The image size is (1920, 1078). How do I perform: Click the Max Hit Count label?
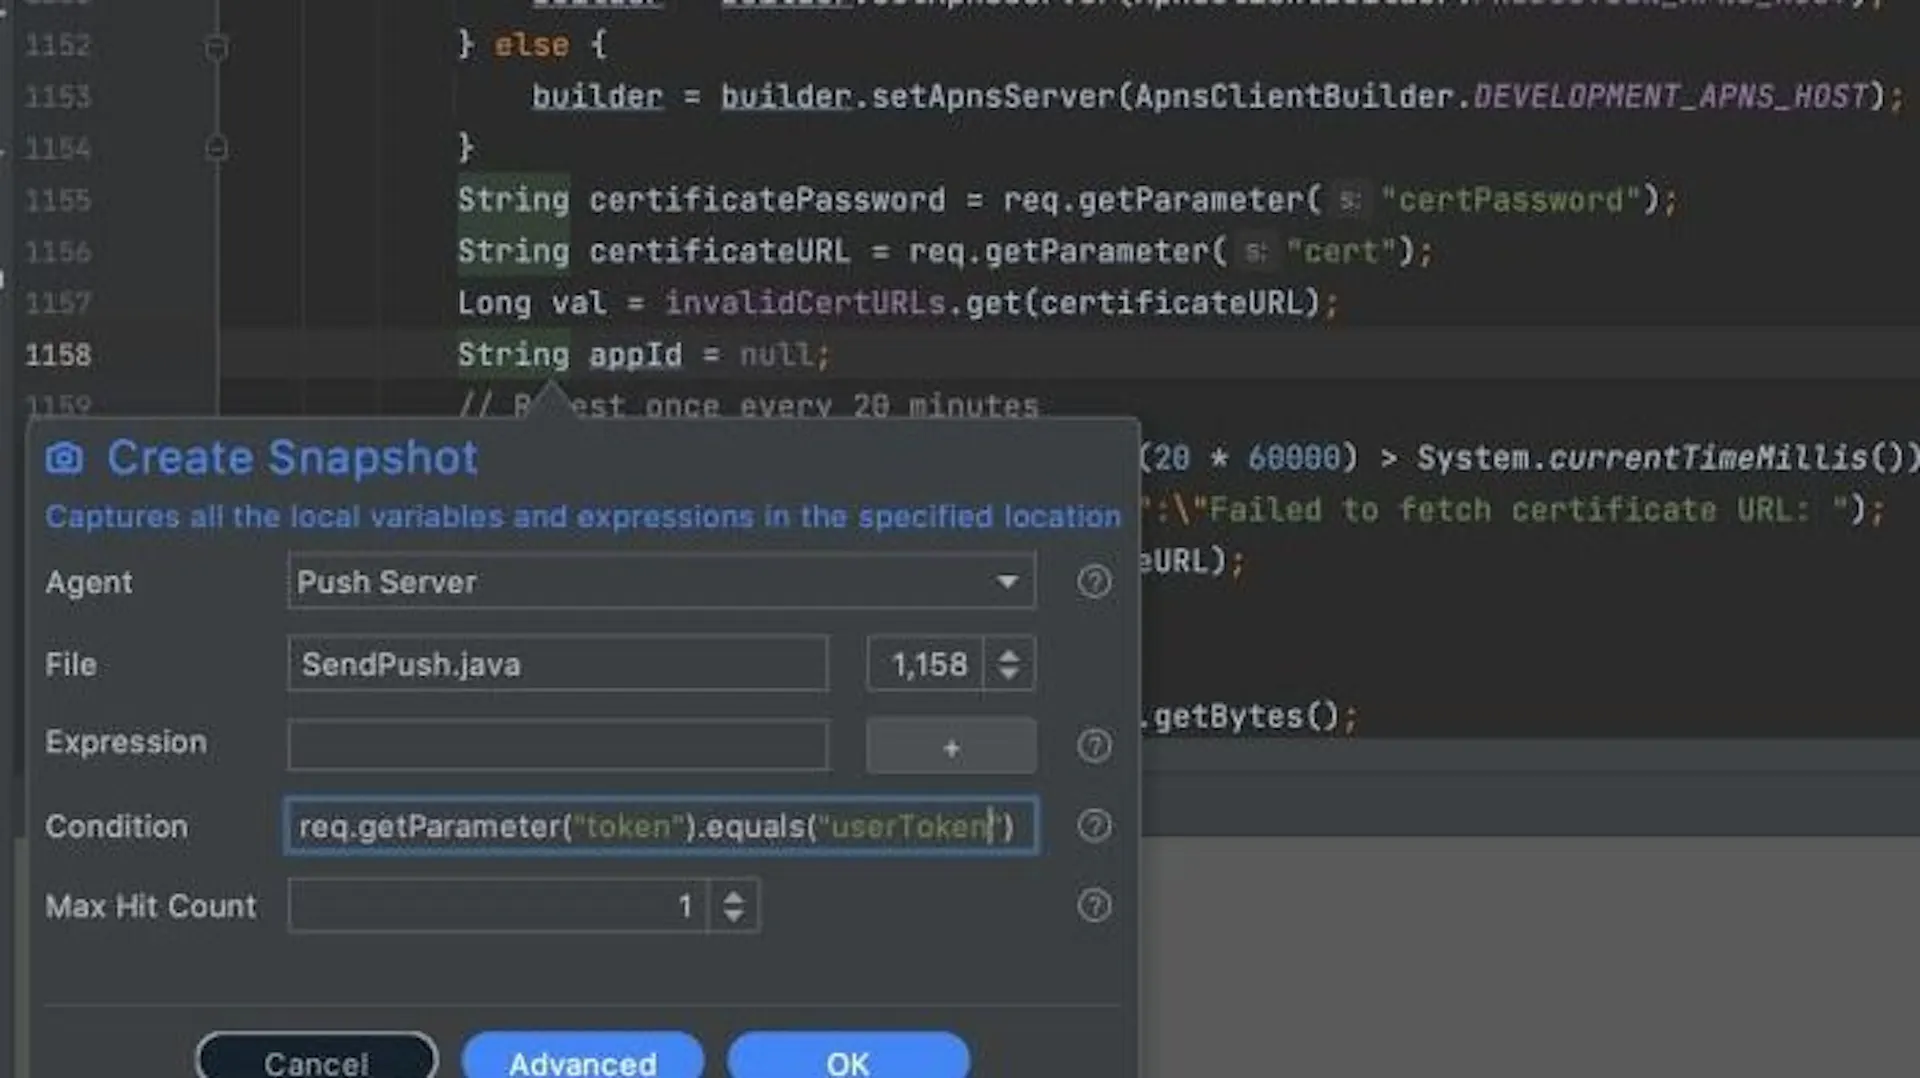point(151,906)
